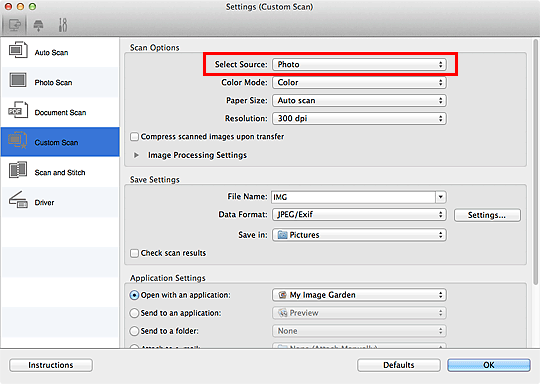Select Auto Scan in the sidebar

coord(60,52)
